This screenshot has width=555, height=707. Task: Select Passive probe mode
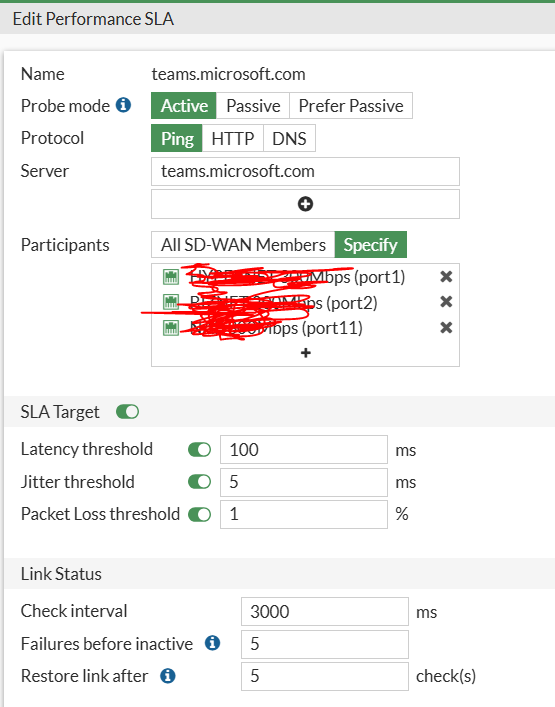[253, 106]
